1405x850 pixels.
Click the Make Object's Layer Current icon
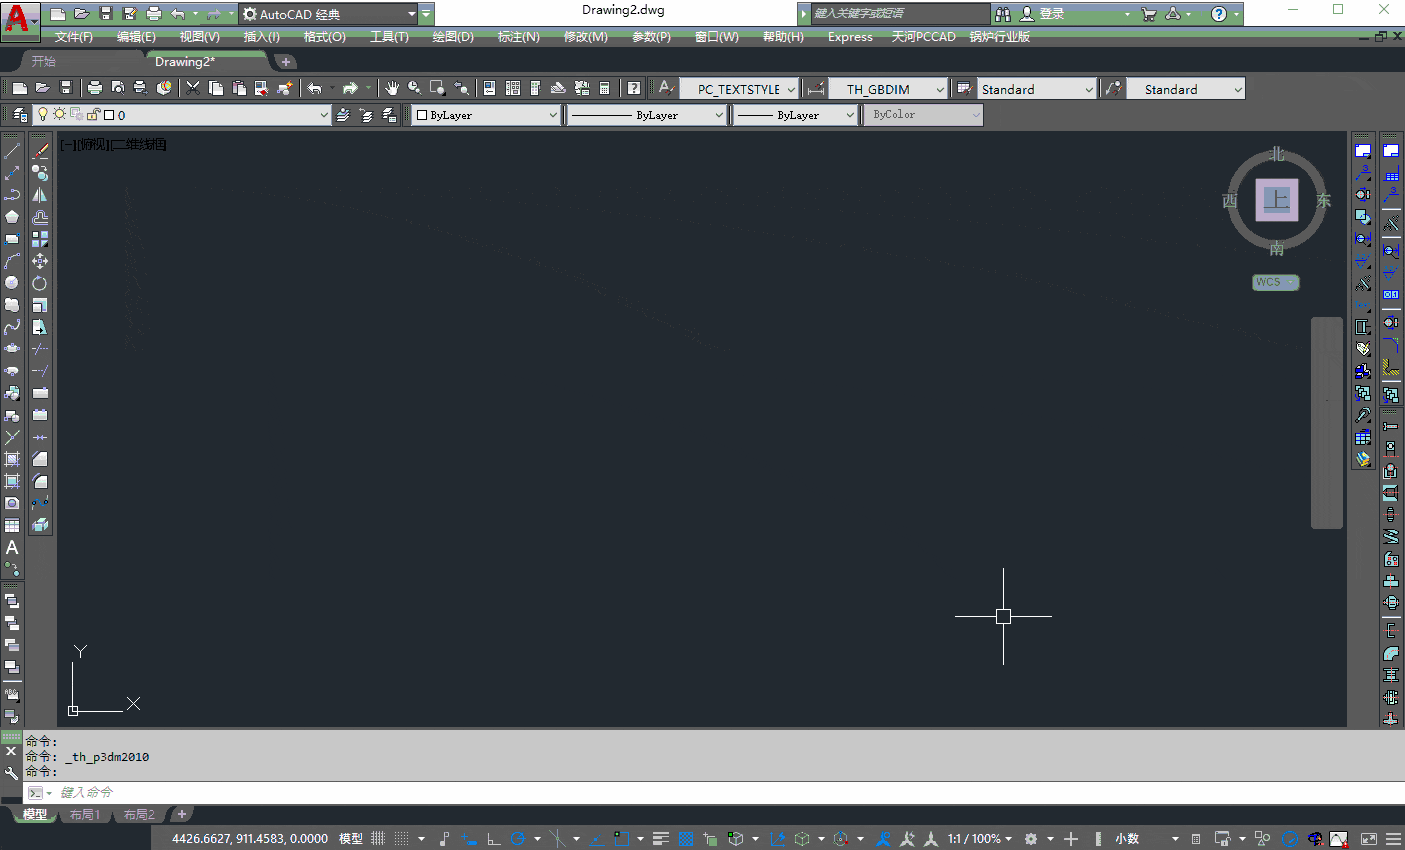click(x=343, y=115)
